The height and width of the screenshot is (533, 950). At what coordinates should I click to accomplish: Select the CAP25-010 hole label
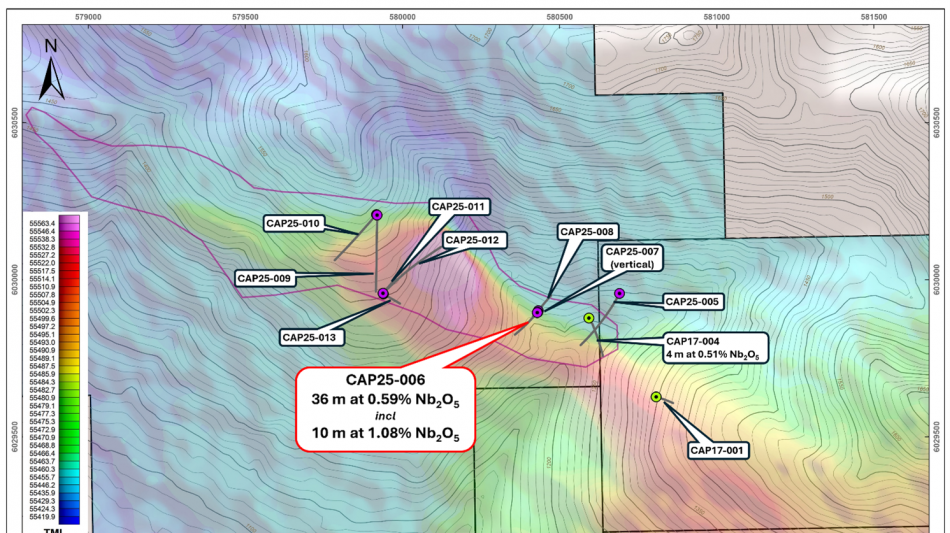point(292,223)
